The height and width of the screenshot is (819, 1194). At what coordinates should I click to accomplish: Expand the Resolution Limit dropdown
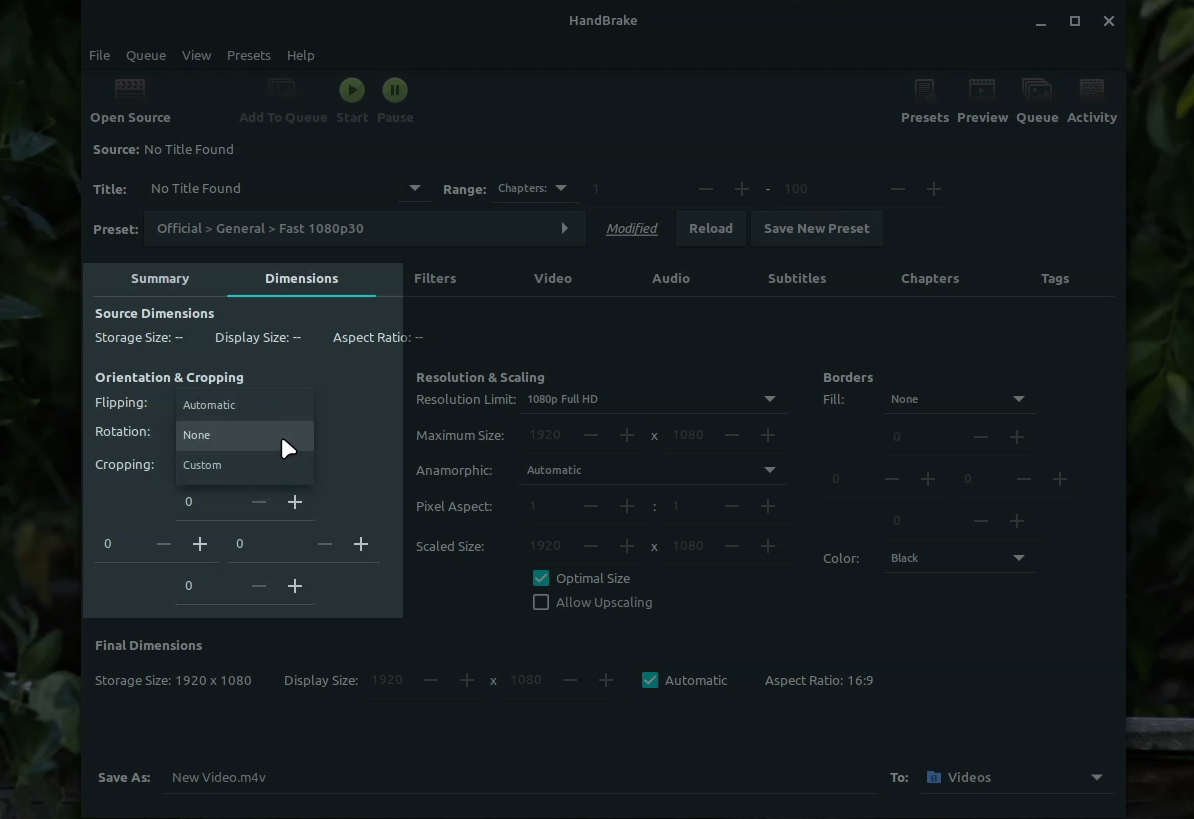click(651, 399)
